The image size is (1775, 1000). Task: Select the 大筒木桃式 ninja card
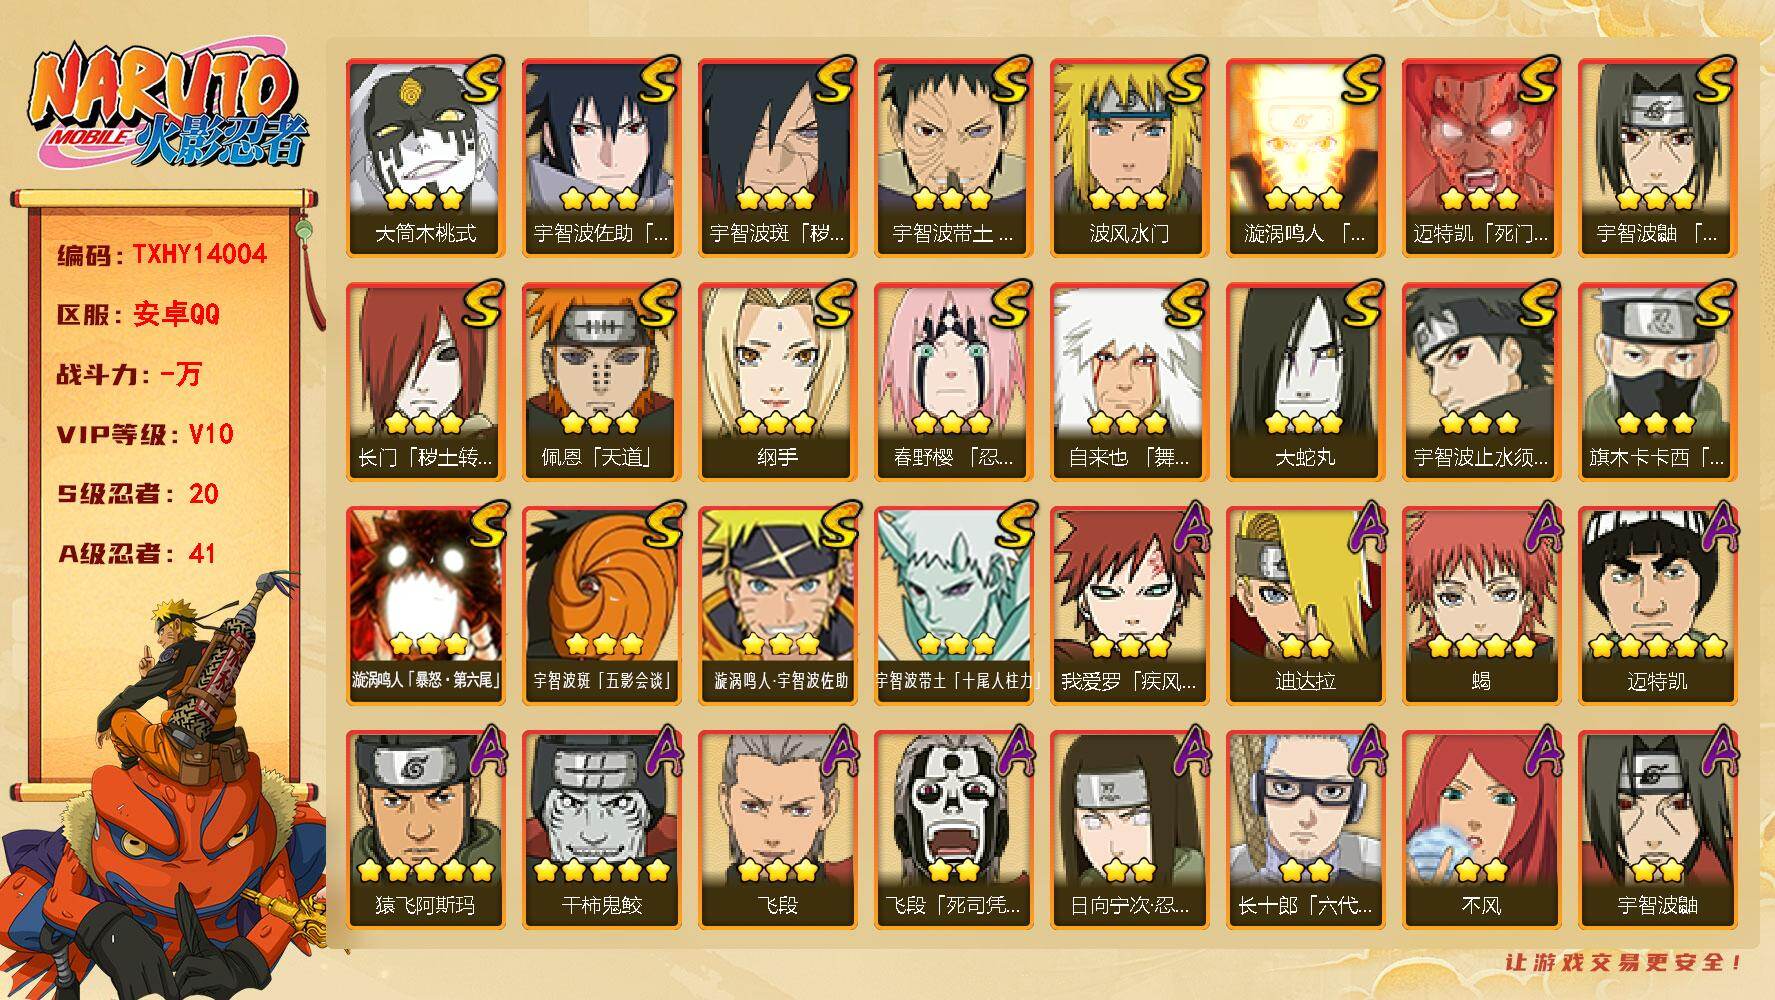tap(425, 158)
